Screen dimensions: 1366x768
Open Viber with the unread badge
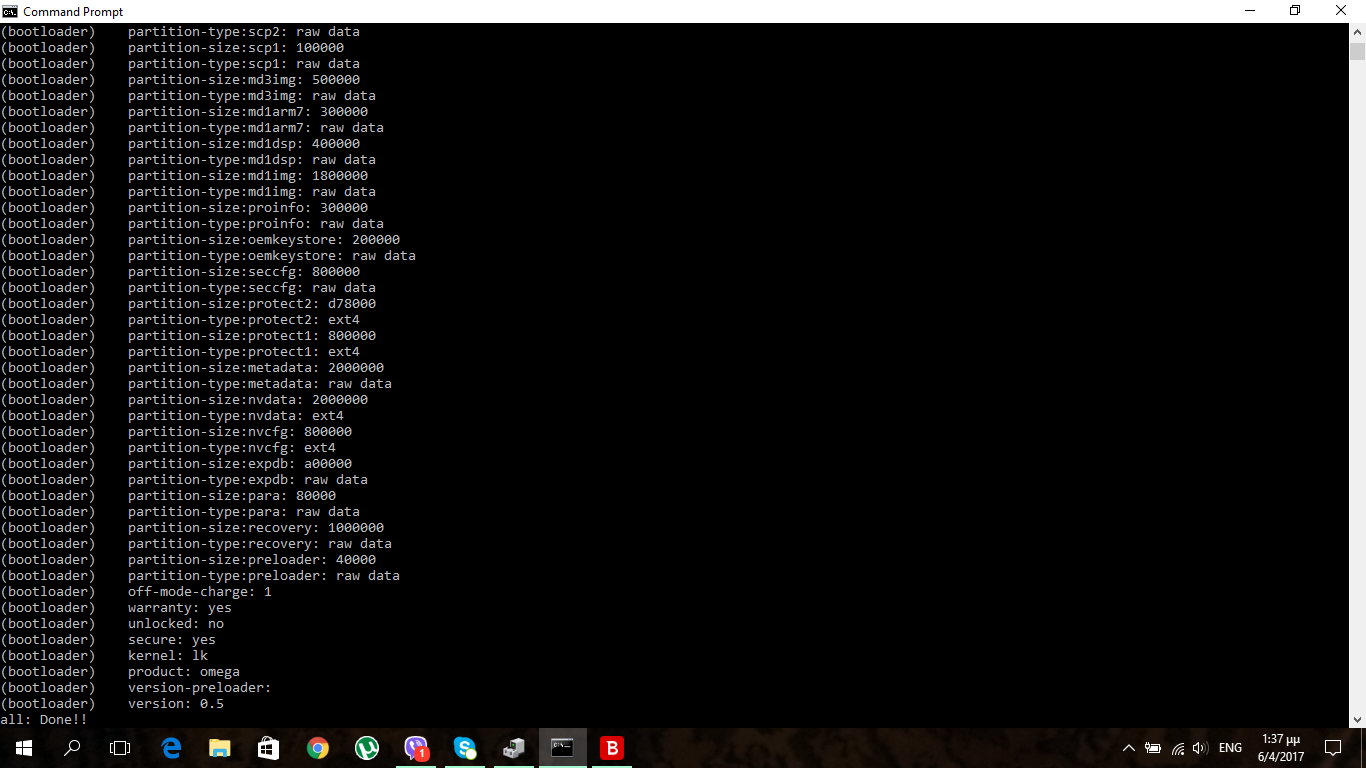416,748
